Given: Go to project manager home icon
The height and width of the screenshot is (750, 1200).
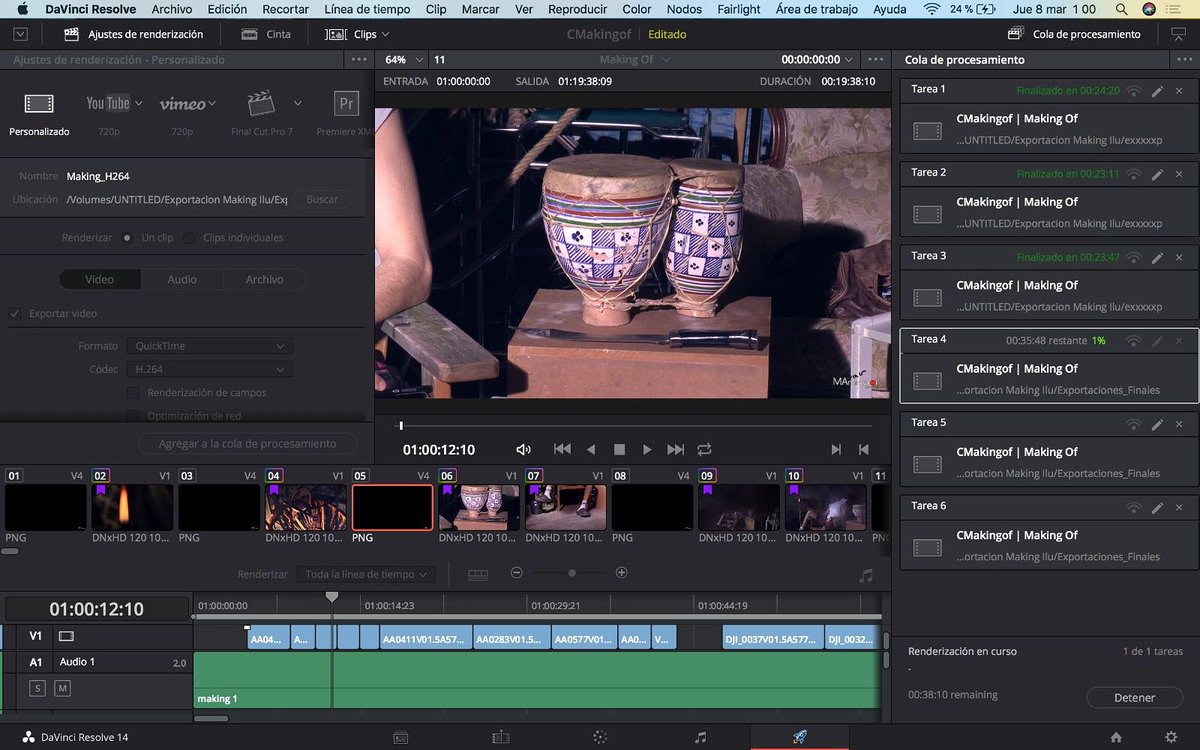Looking at the screenshot, I should point(1116,737).
